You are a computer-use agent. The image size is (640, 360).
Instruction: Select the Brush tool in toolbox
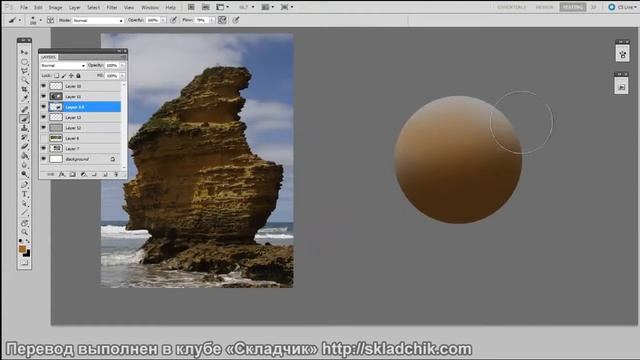pos(24,119)
